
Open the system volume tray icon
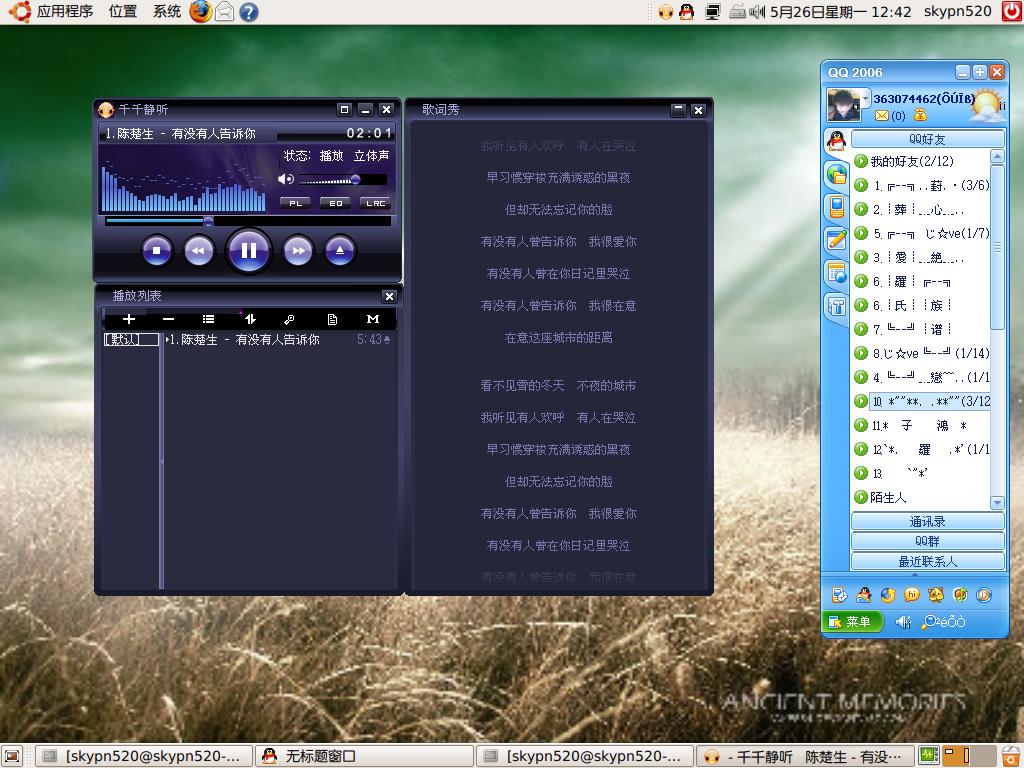click(x=757, y=12)
